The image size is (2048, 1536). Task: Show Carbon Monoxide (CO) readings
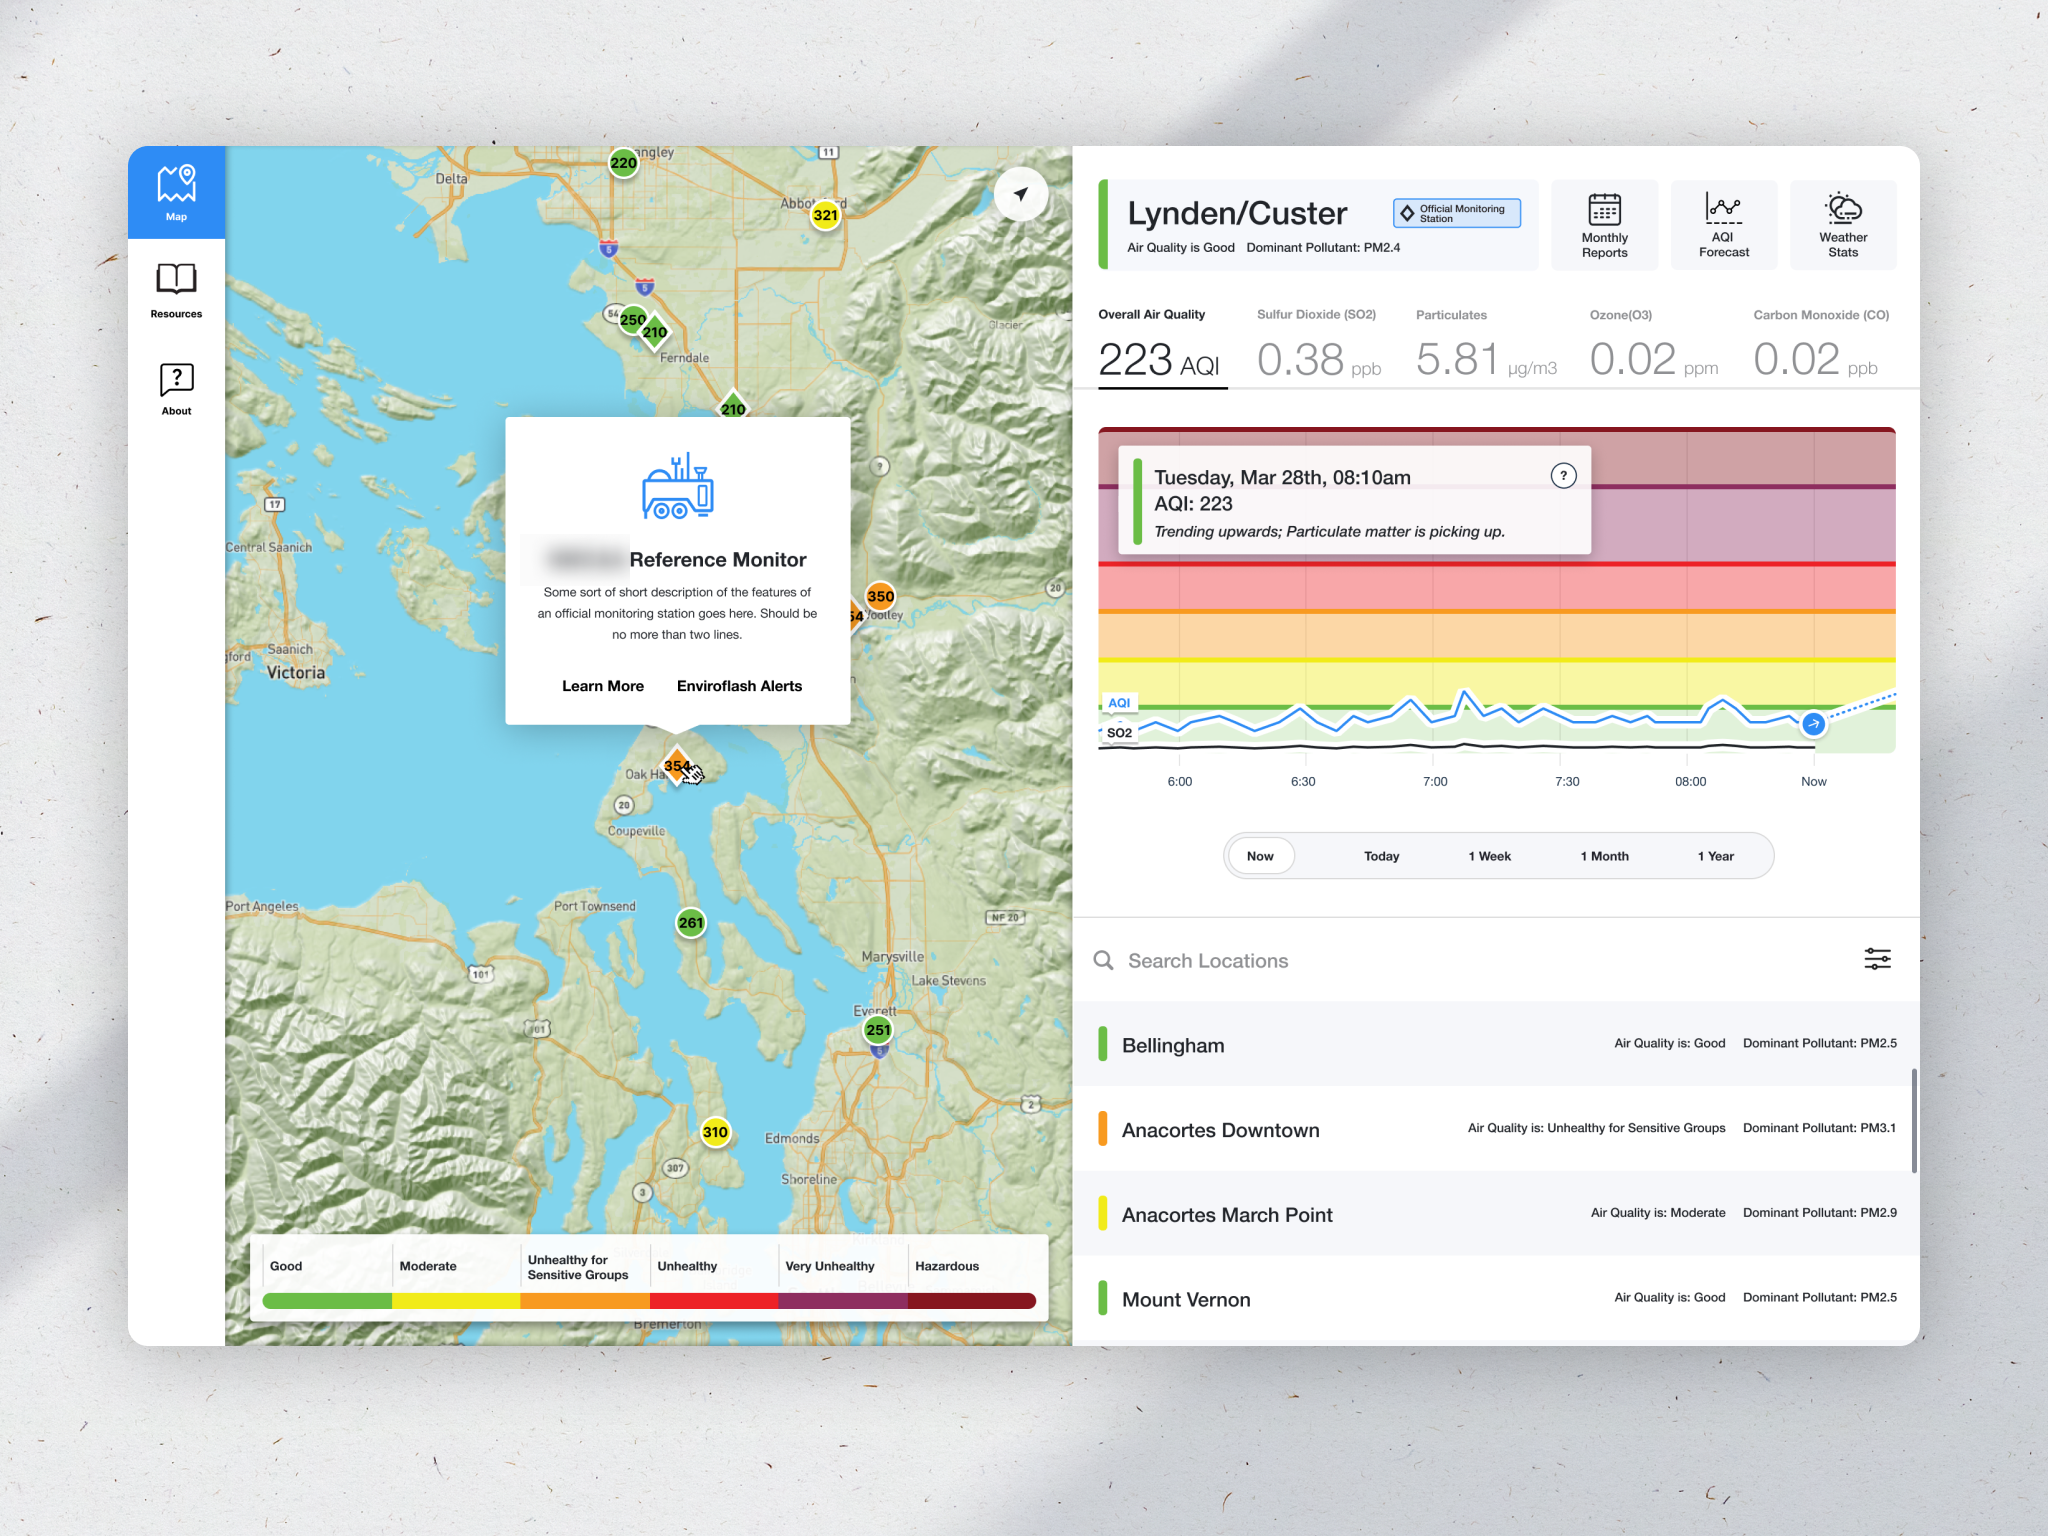[x=1820, y=345]
